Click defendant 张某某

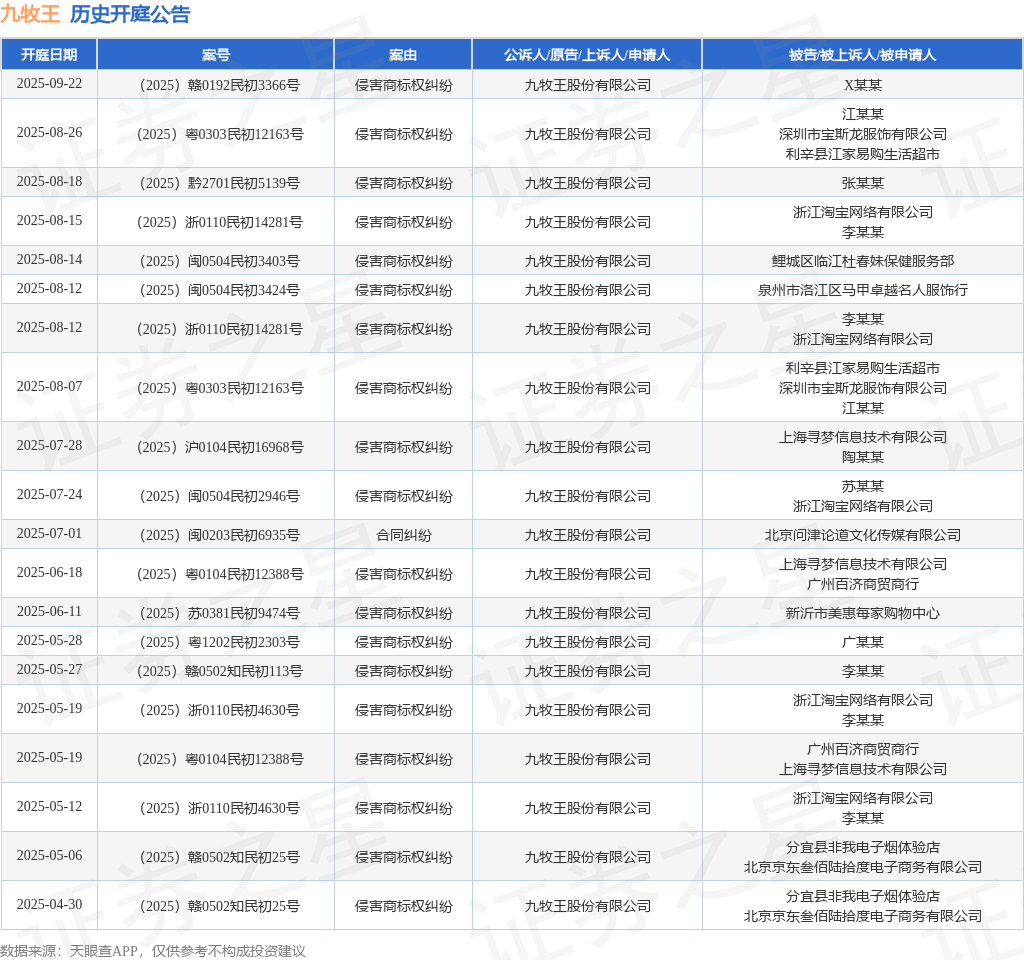(863, 183)
